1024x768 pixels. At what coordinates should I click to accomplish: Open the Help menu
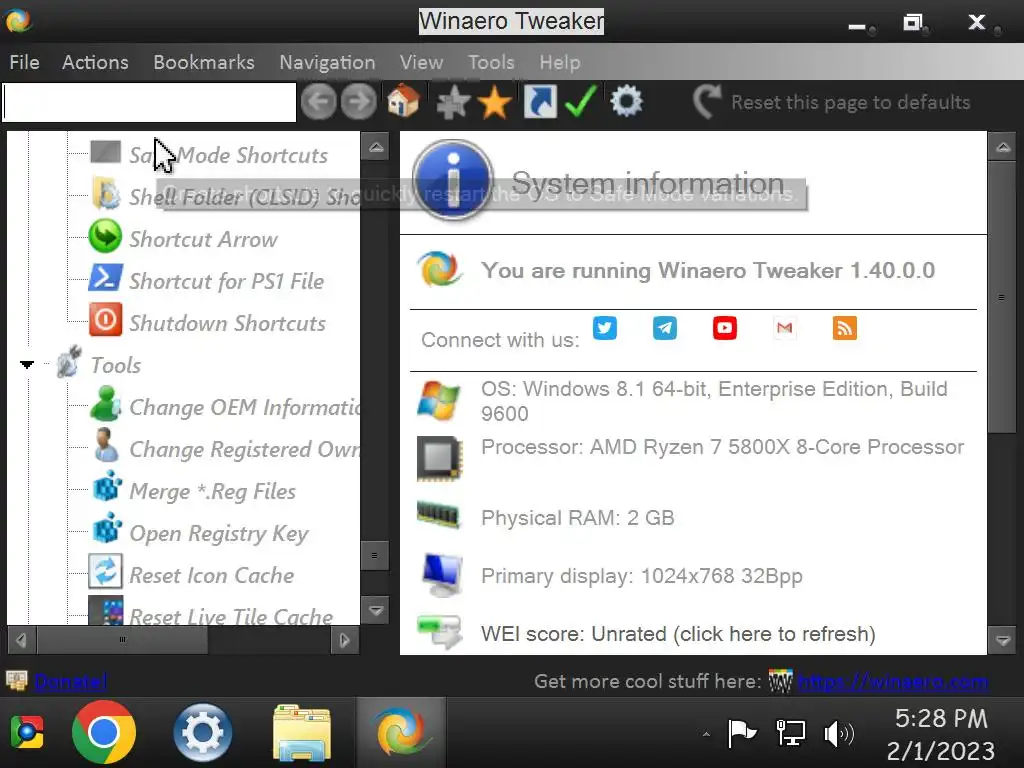[x=560, y=62]
